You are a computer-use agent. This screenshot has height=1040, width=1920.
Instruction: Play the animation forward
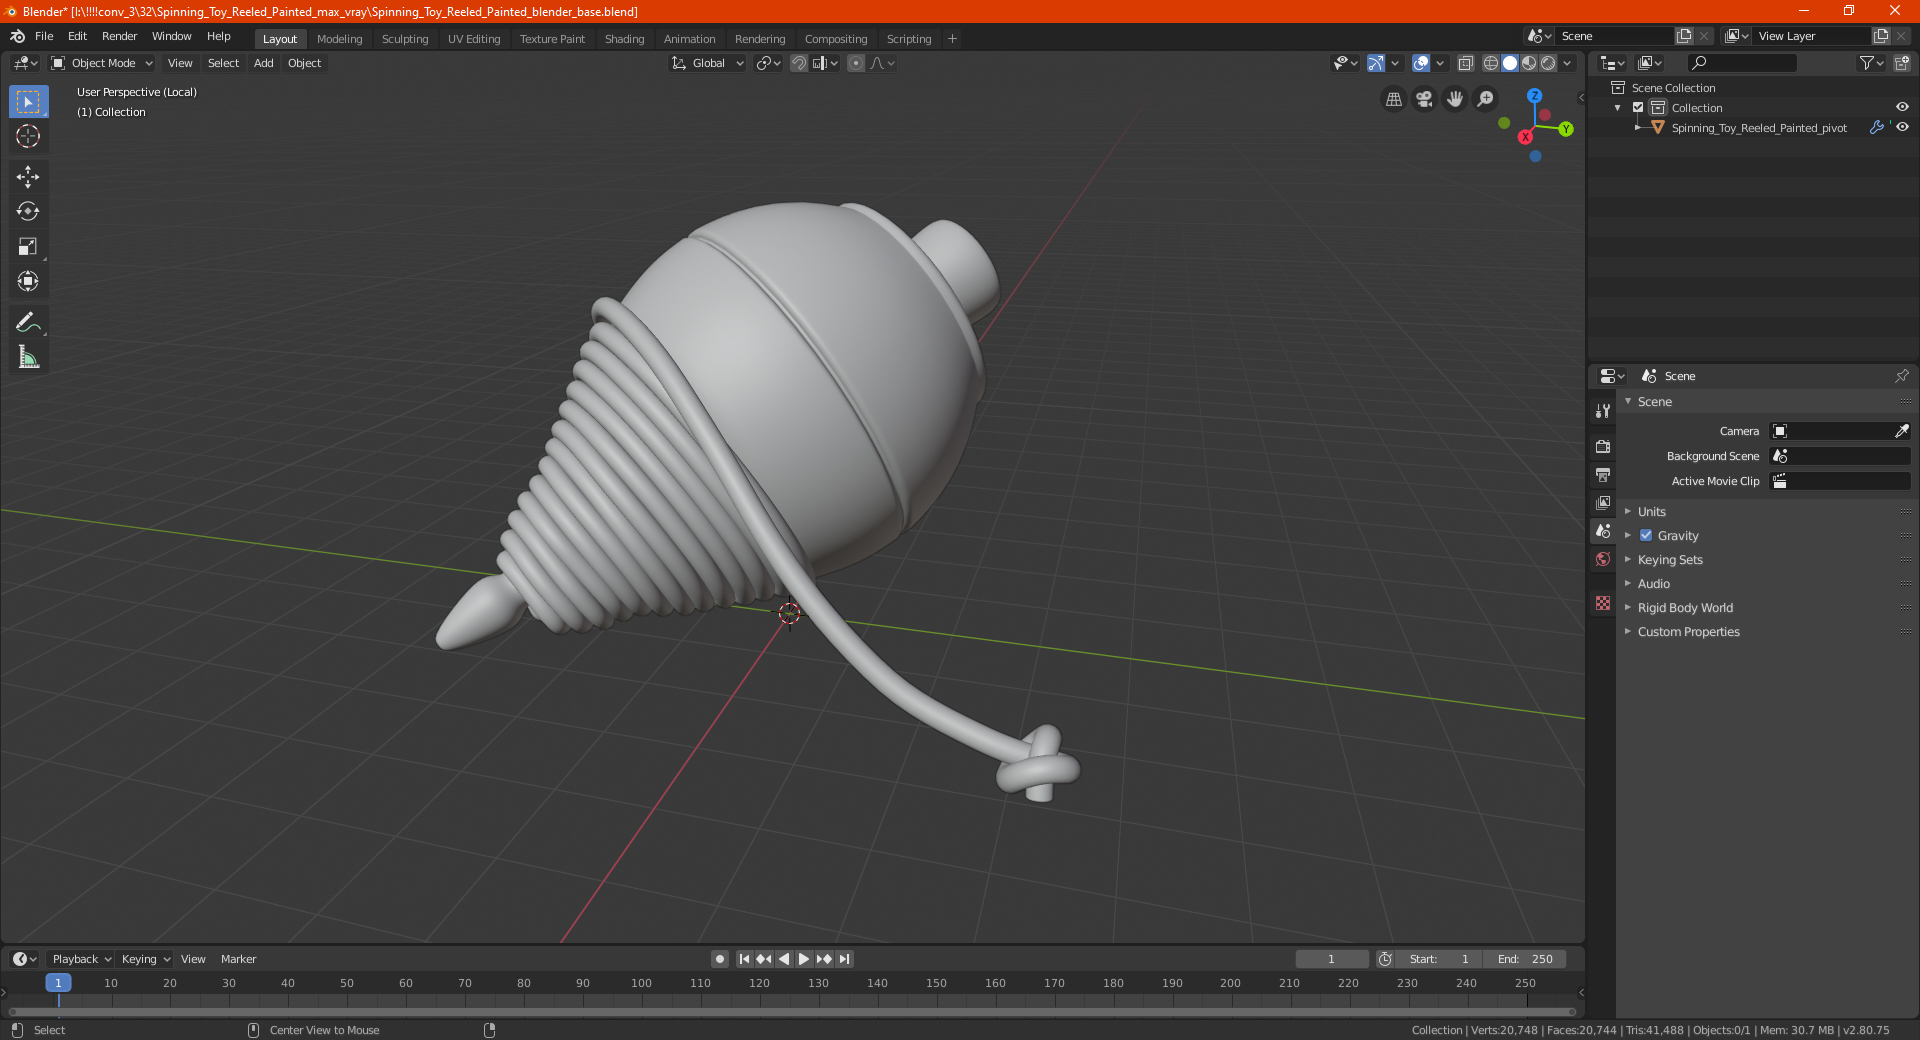(804, 958)
